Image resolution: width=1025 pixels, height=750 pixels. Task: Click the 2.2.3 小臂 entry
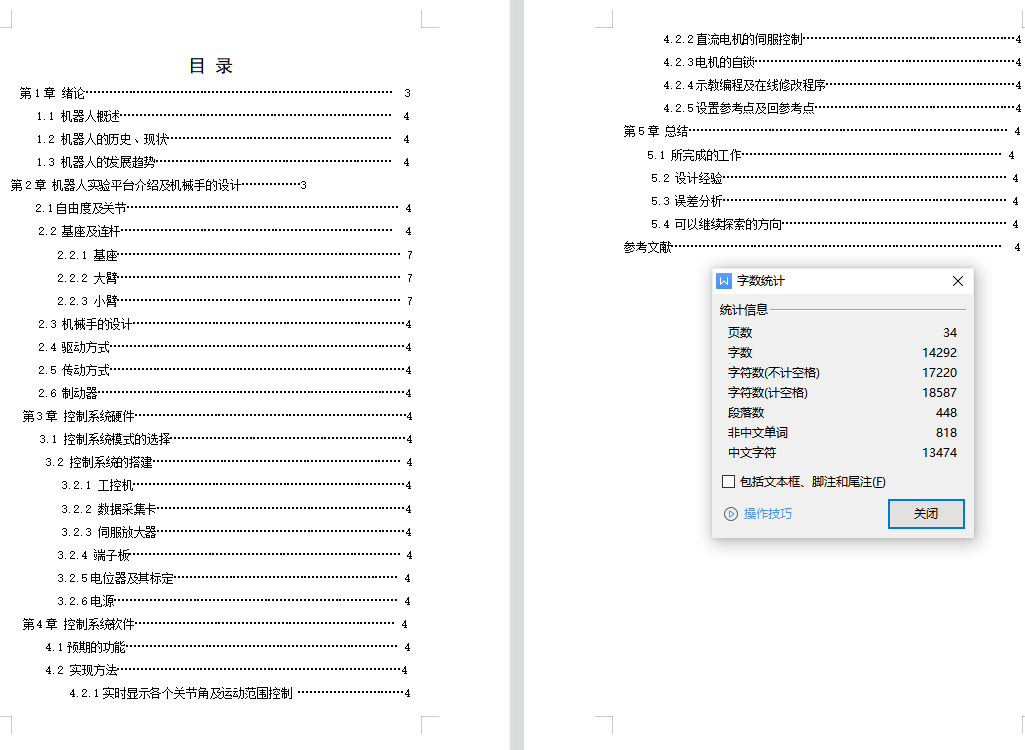[x=235, y=301]
